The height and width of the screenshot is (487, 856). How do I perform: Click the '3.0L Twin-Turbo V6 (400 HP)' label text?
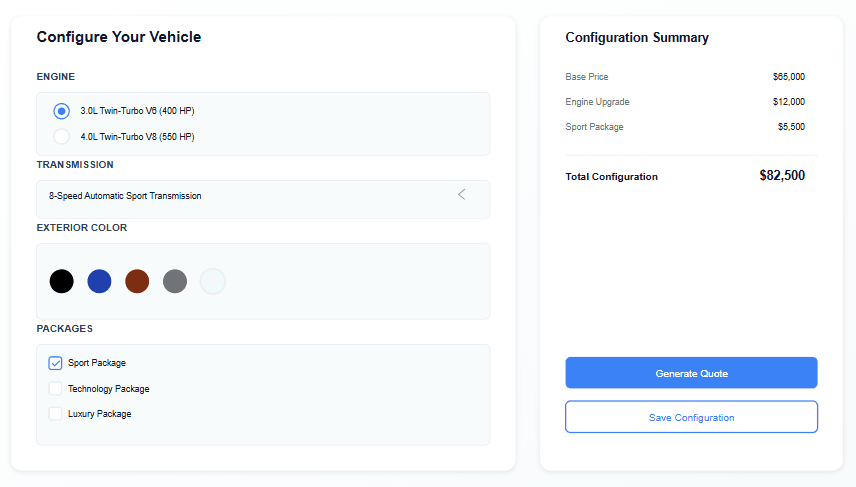(137, 111)
